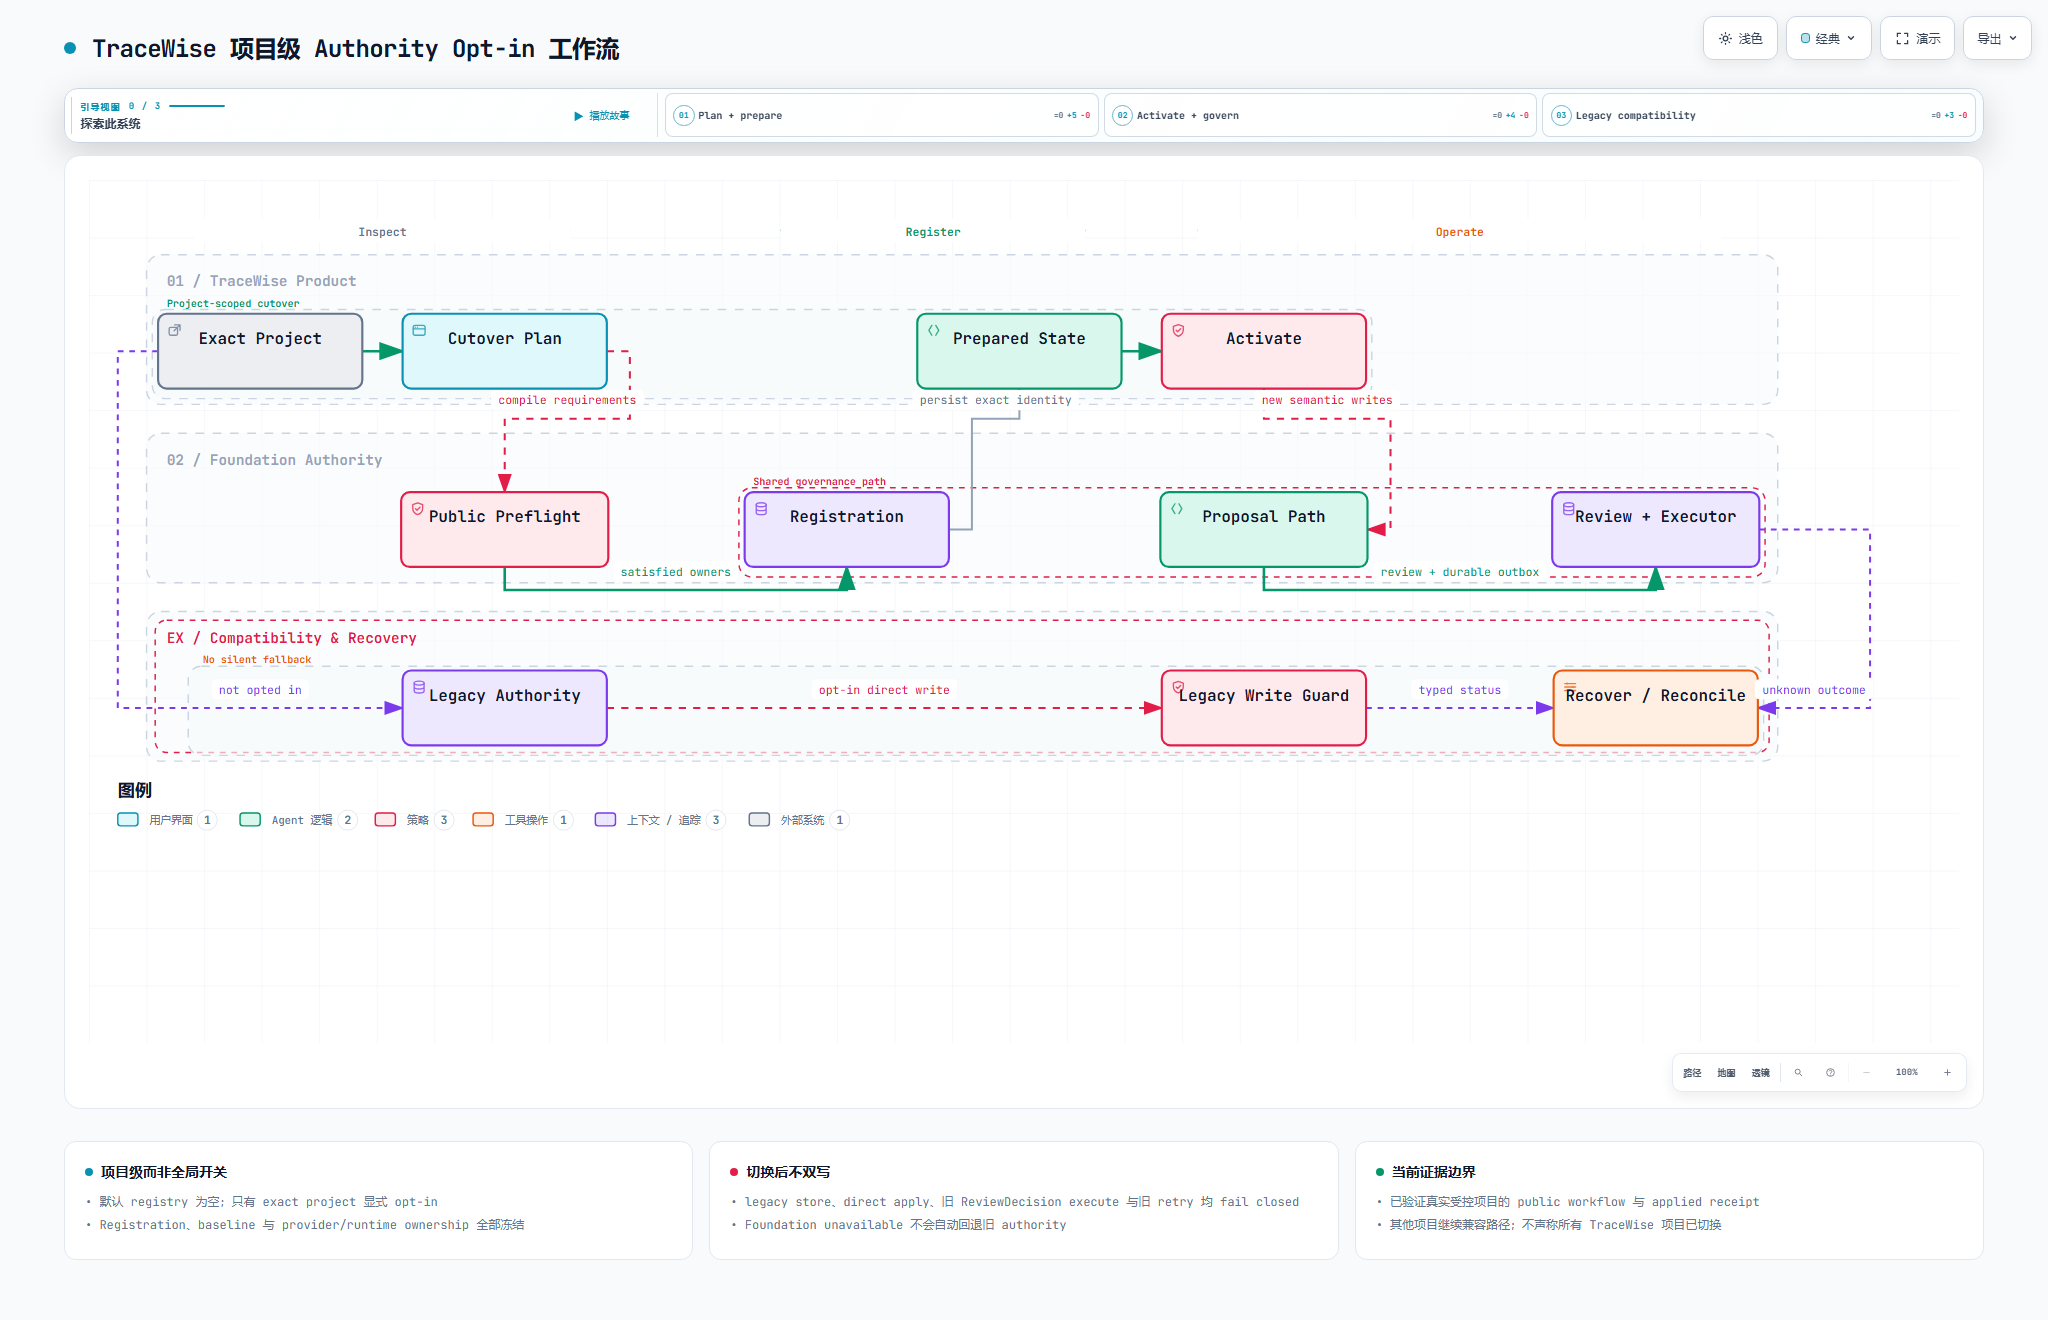Click the 项目级而非全局开关 card heading
The image size is (2048, 1320).
(x=164, y=1172)
